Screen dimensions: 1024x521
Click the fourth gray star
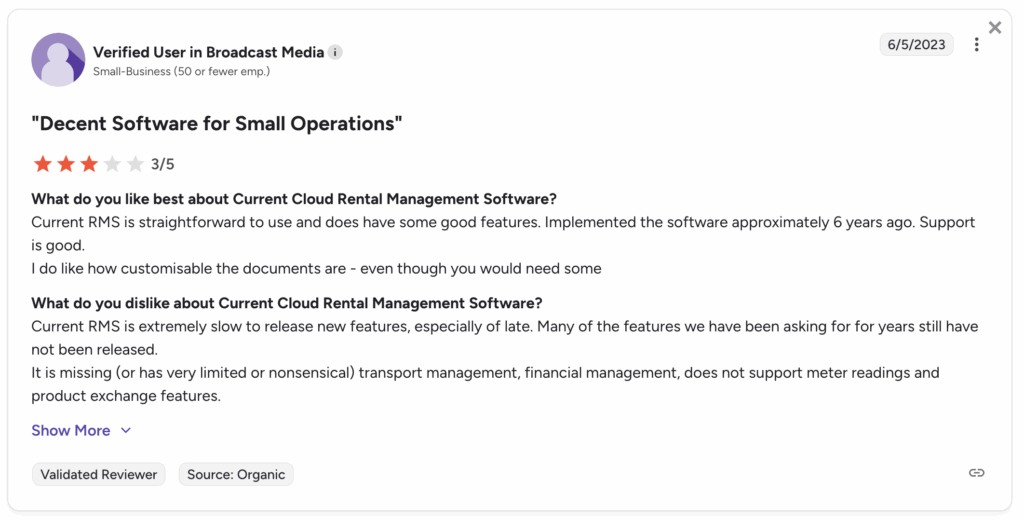point(112,164)
